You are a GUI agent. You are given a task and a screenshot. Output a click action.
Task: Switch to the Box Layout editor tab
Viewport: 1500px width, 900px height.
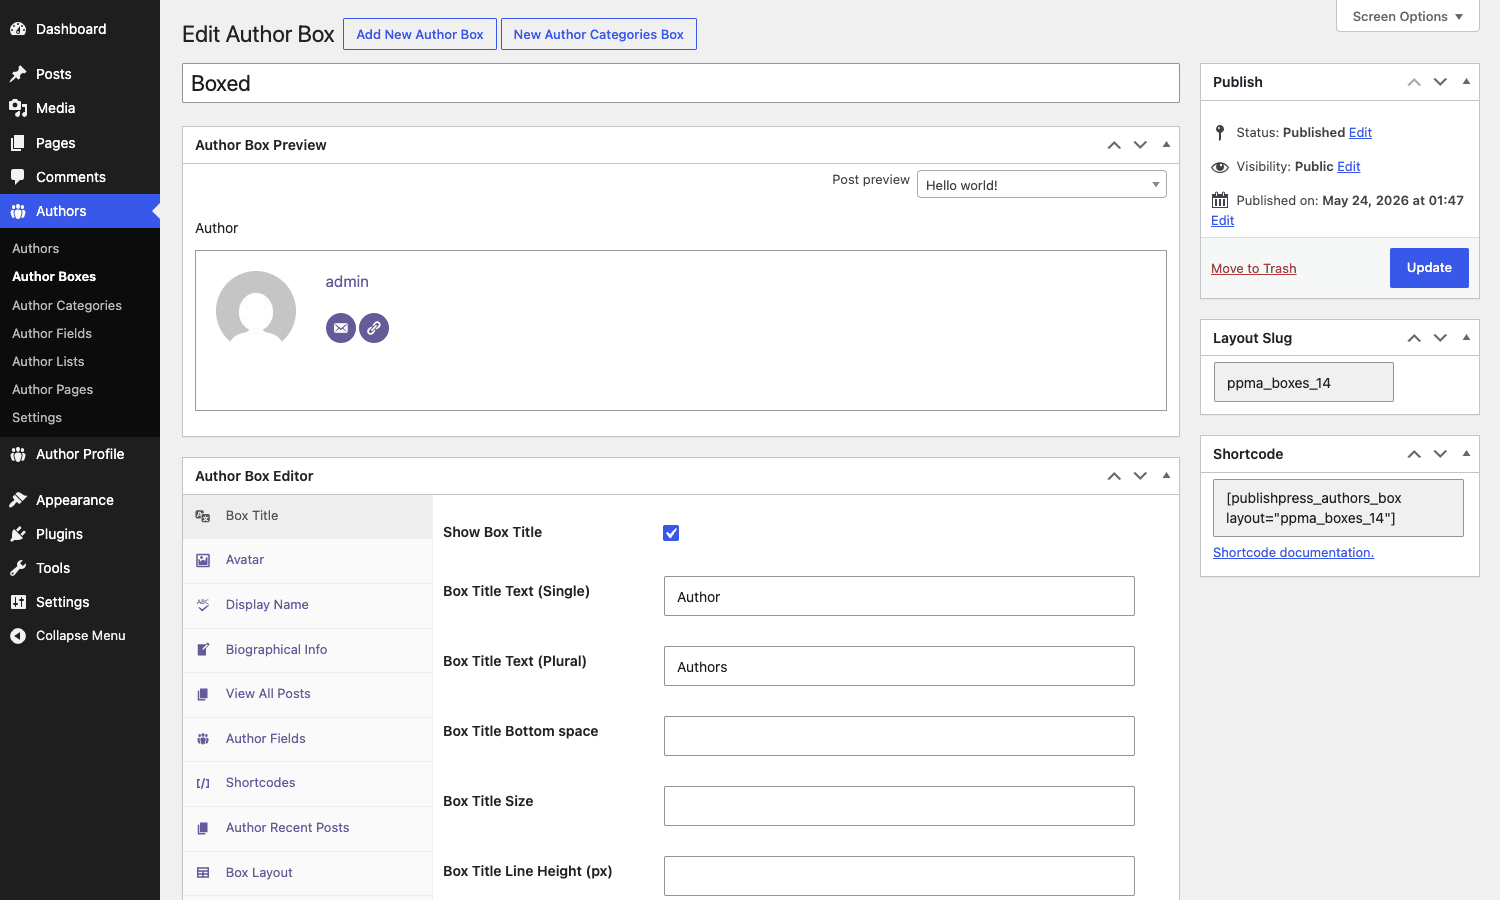(x=308, y=873)
